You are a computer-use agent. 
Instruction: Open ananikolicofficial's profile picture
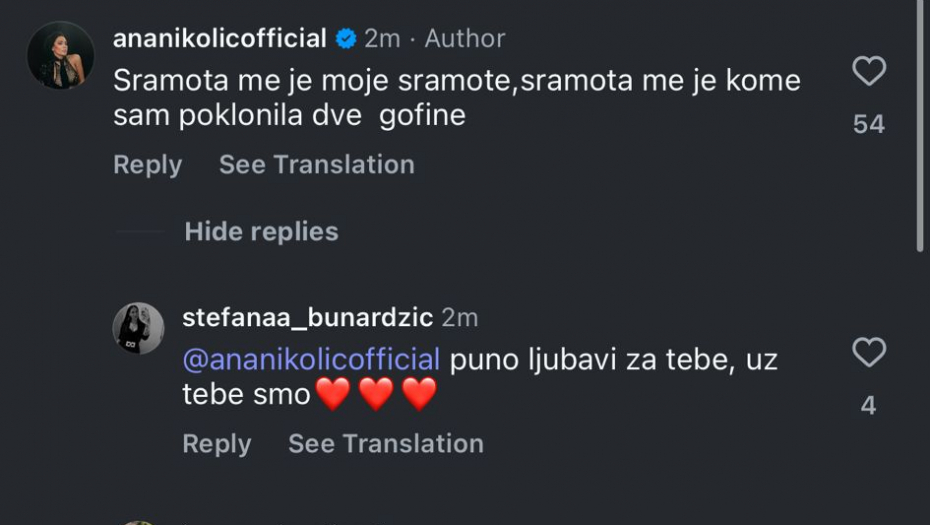(60, 55)
